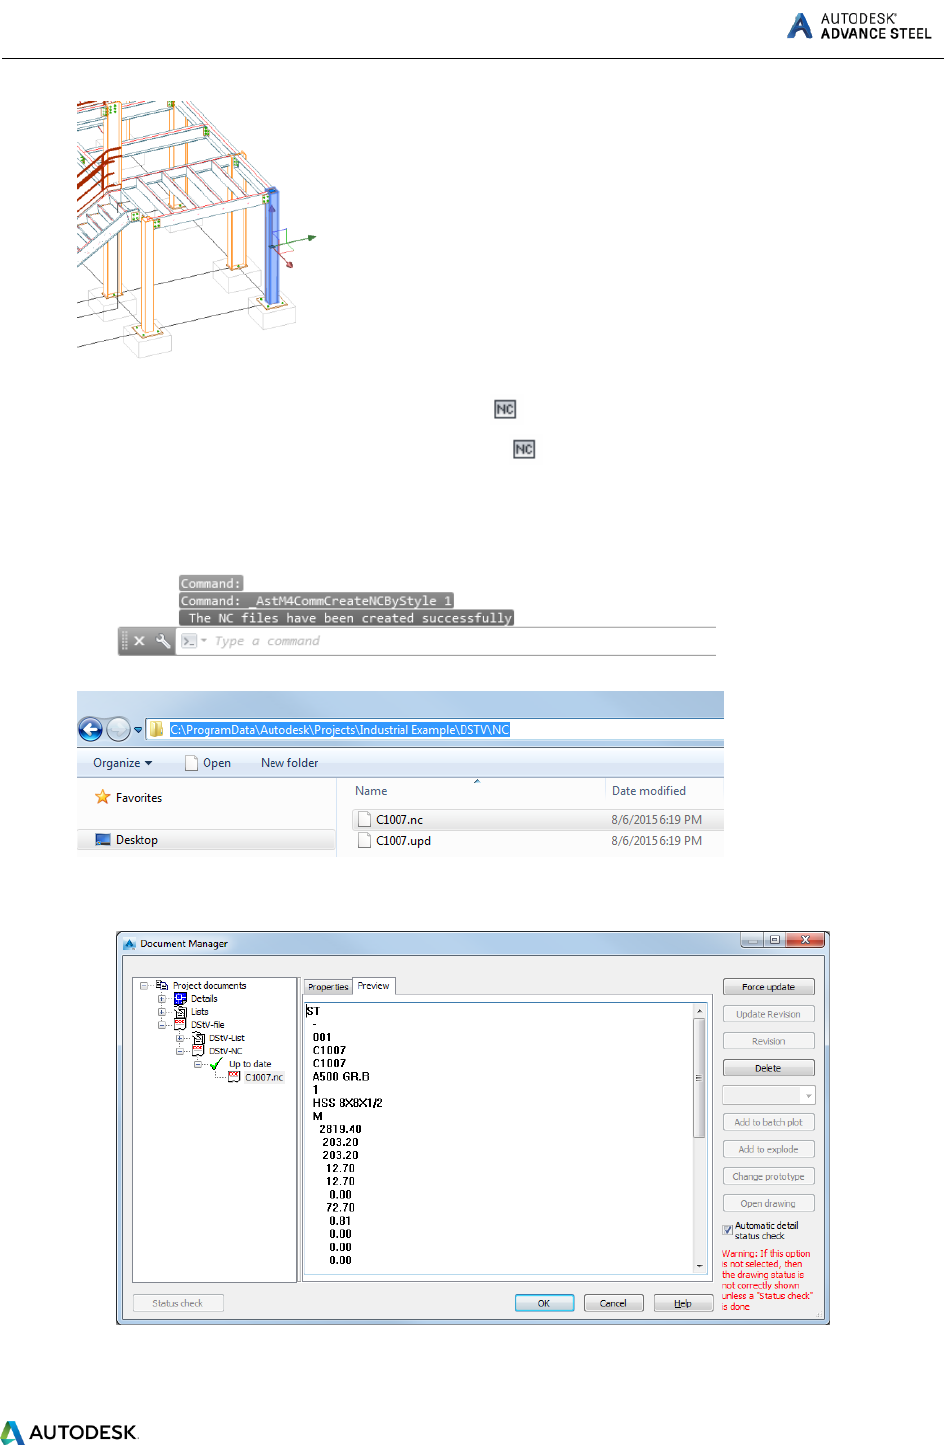The height and width of the screenshot is (1445, 944).
Task: Click the Project documents tree icon
Action: coord(162,985)
